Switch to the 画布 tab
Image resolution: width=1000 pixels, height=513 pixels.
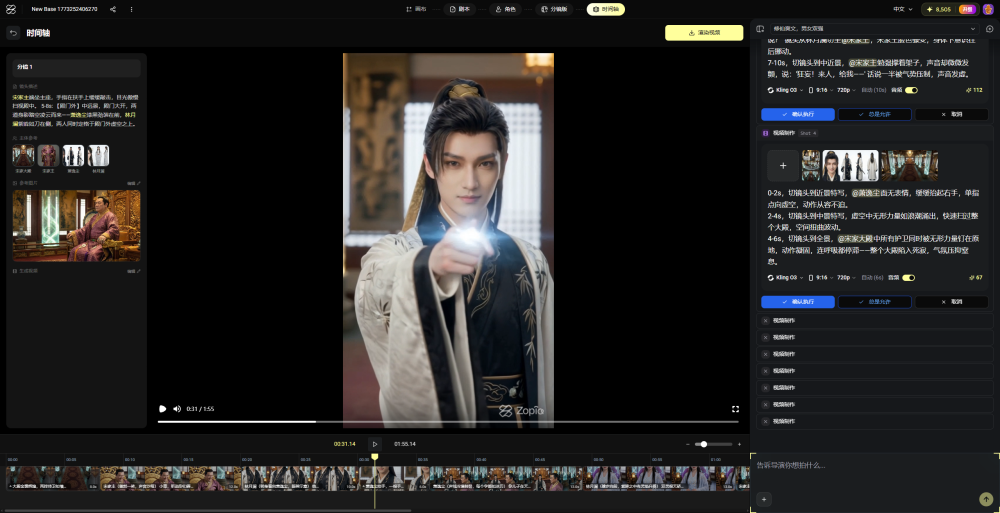tap(415, 10)
